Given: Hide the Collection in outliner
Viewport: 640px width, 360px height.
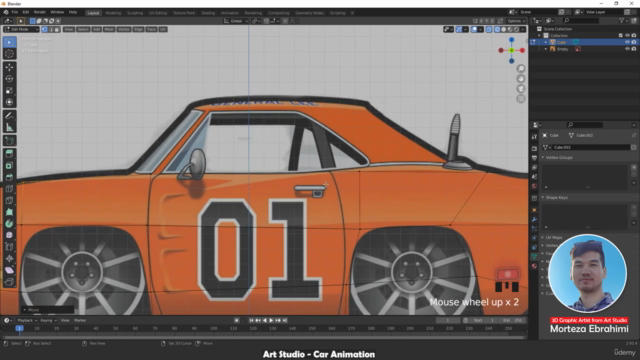Looking at the screenshot, I should (627, 36).
